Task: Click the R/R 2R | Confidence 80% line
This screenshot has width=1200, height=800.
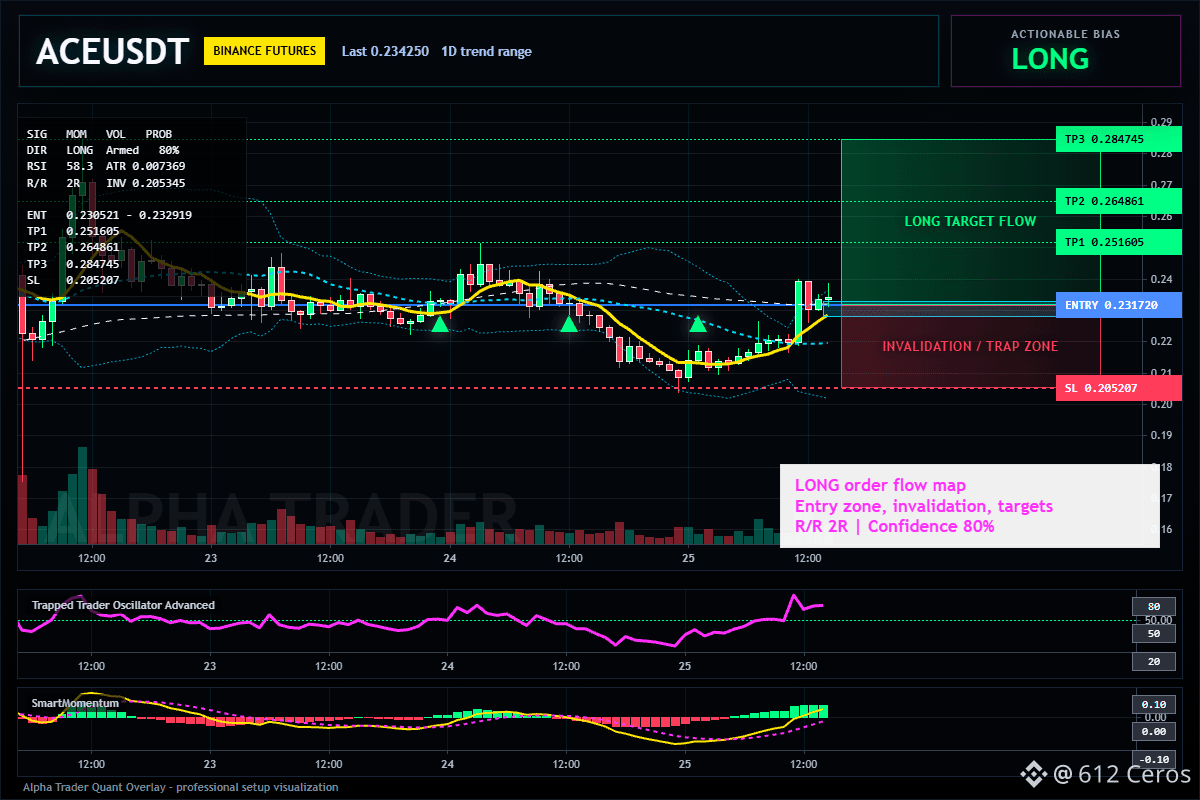Action: coord(895,526)
